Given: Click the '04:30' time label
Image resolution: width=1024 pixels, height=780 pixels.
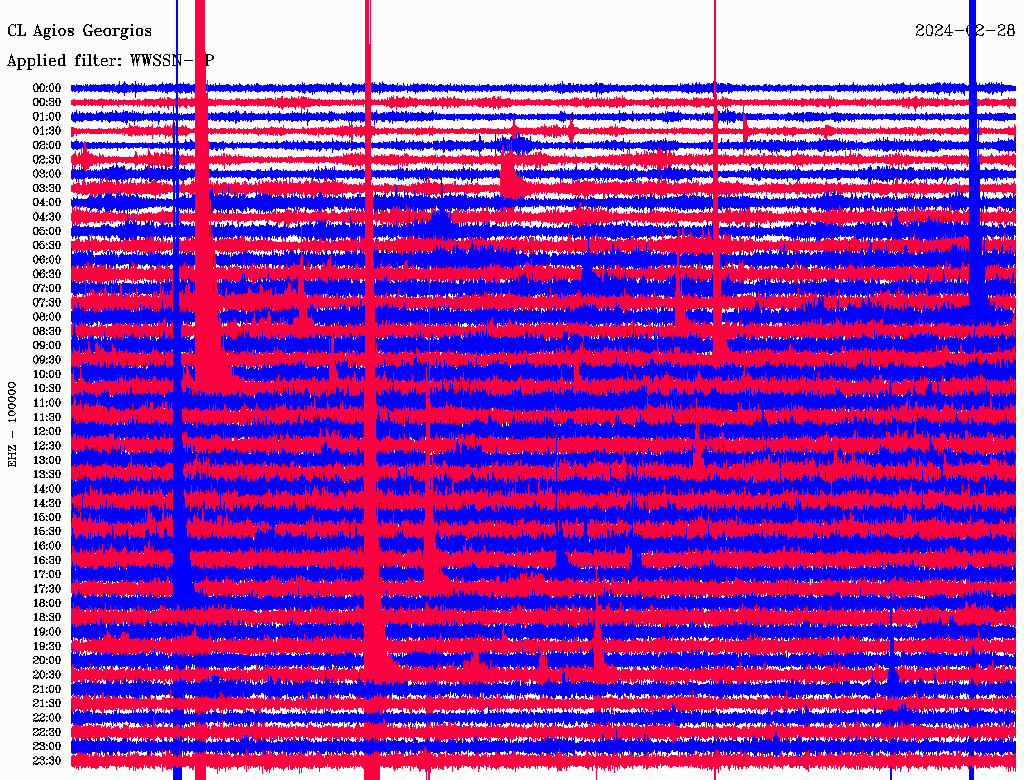Looking at the screenshot, I should 47,217.
